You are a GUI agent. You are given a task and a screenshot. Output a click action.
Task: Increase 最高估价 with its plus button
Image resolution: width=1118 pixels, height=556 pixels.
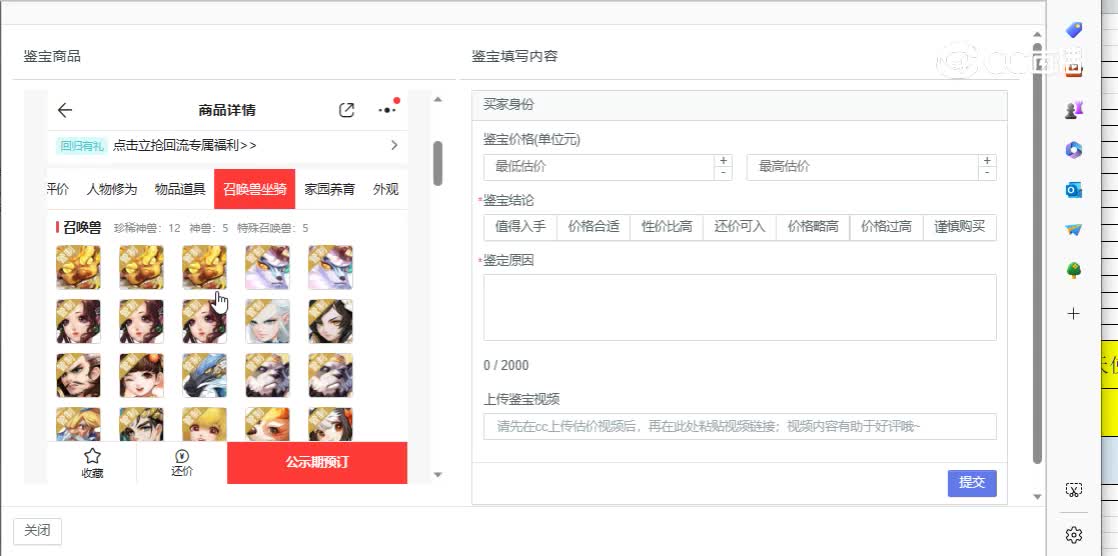(x=988, y=161)
